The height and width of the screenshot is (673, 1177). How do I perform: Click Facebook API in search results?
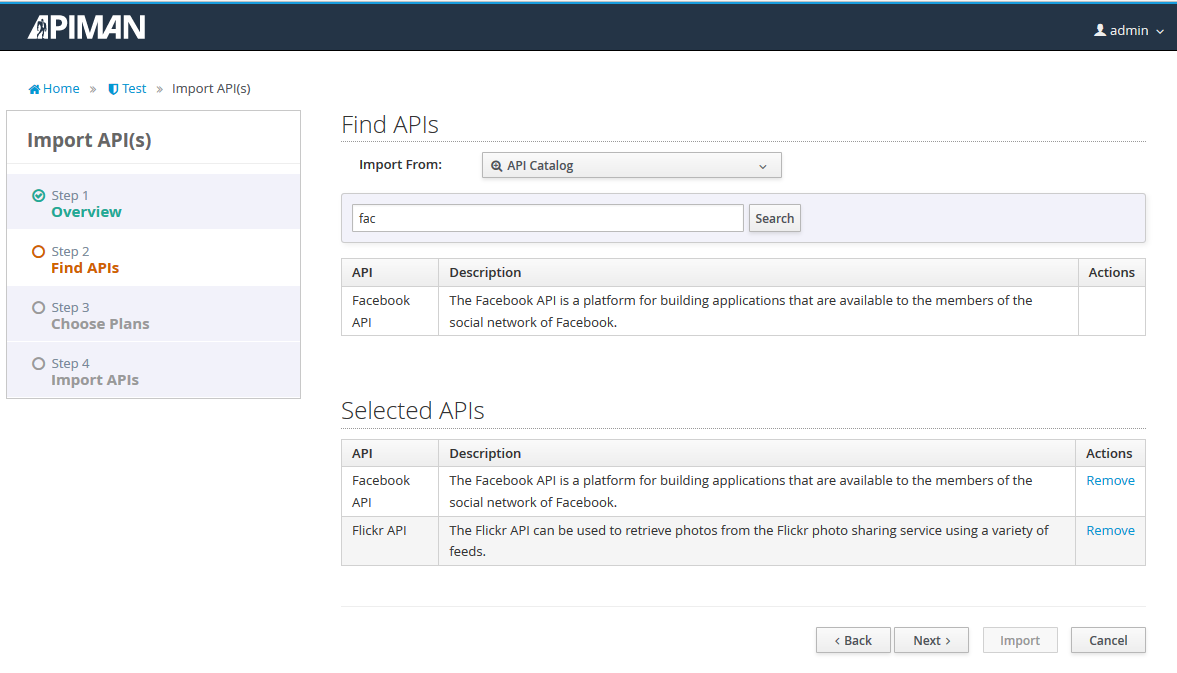[381, 311]
